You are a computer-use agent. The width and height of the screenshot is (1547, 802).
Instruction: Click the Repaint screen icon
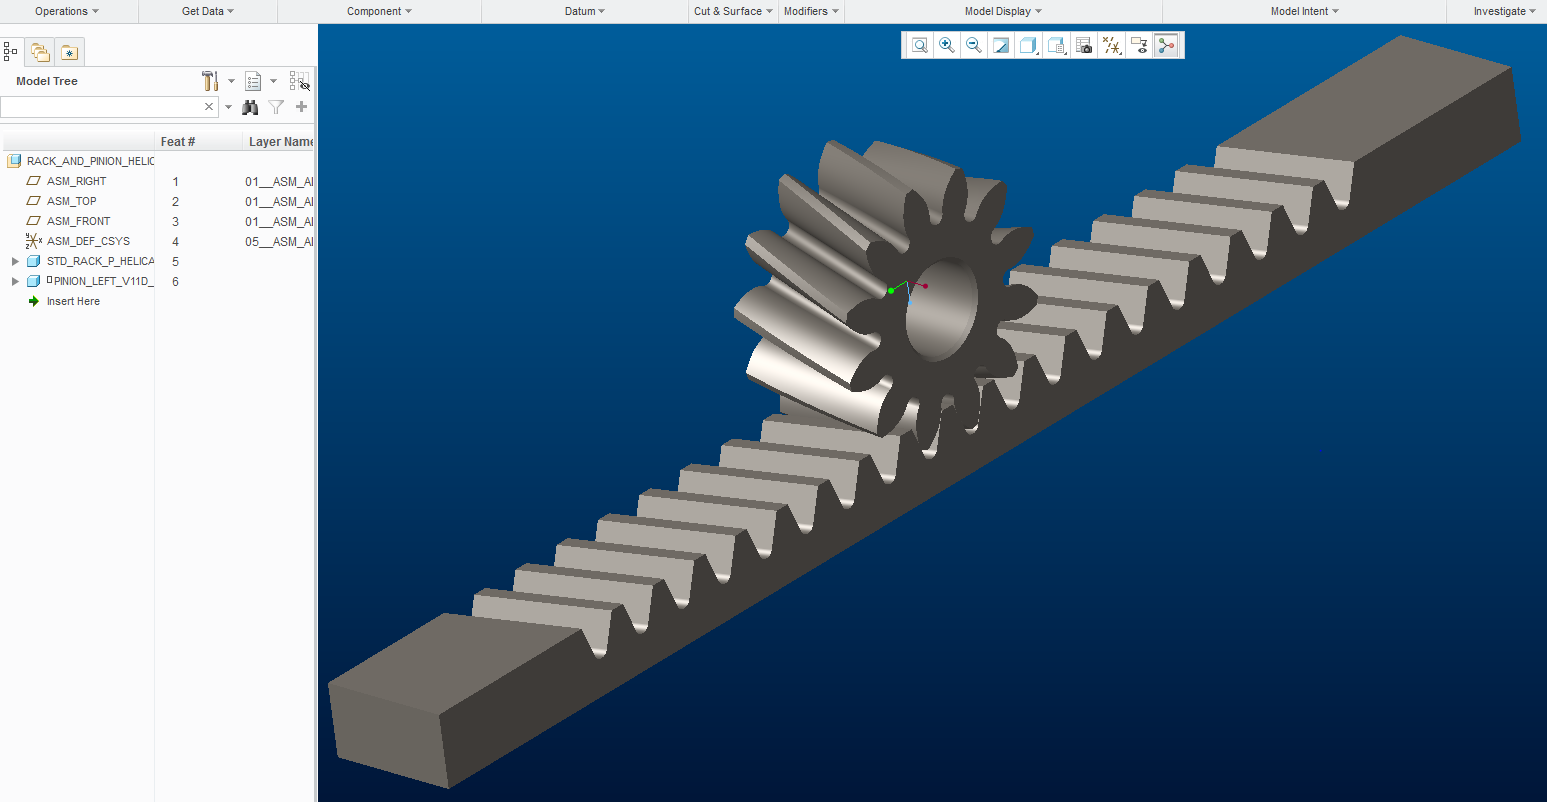[1000, 45]
